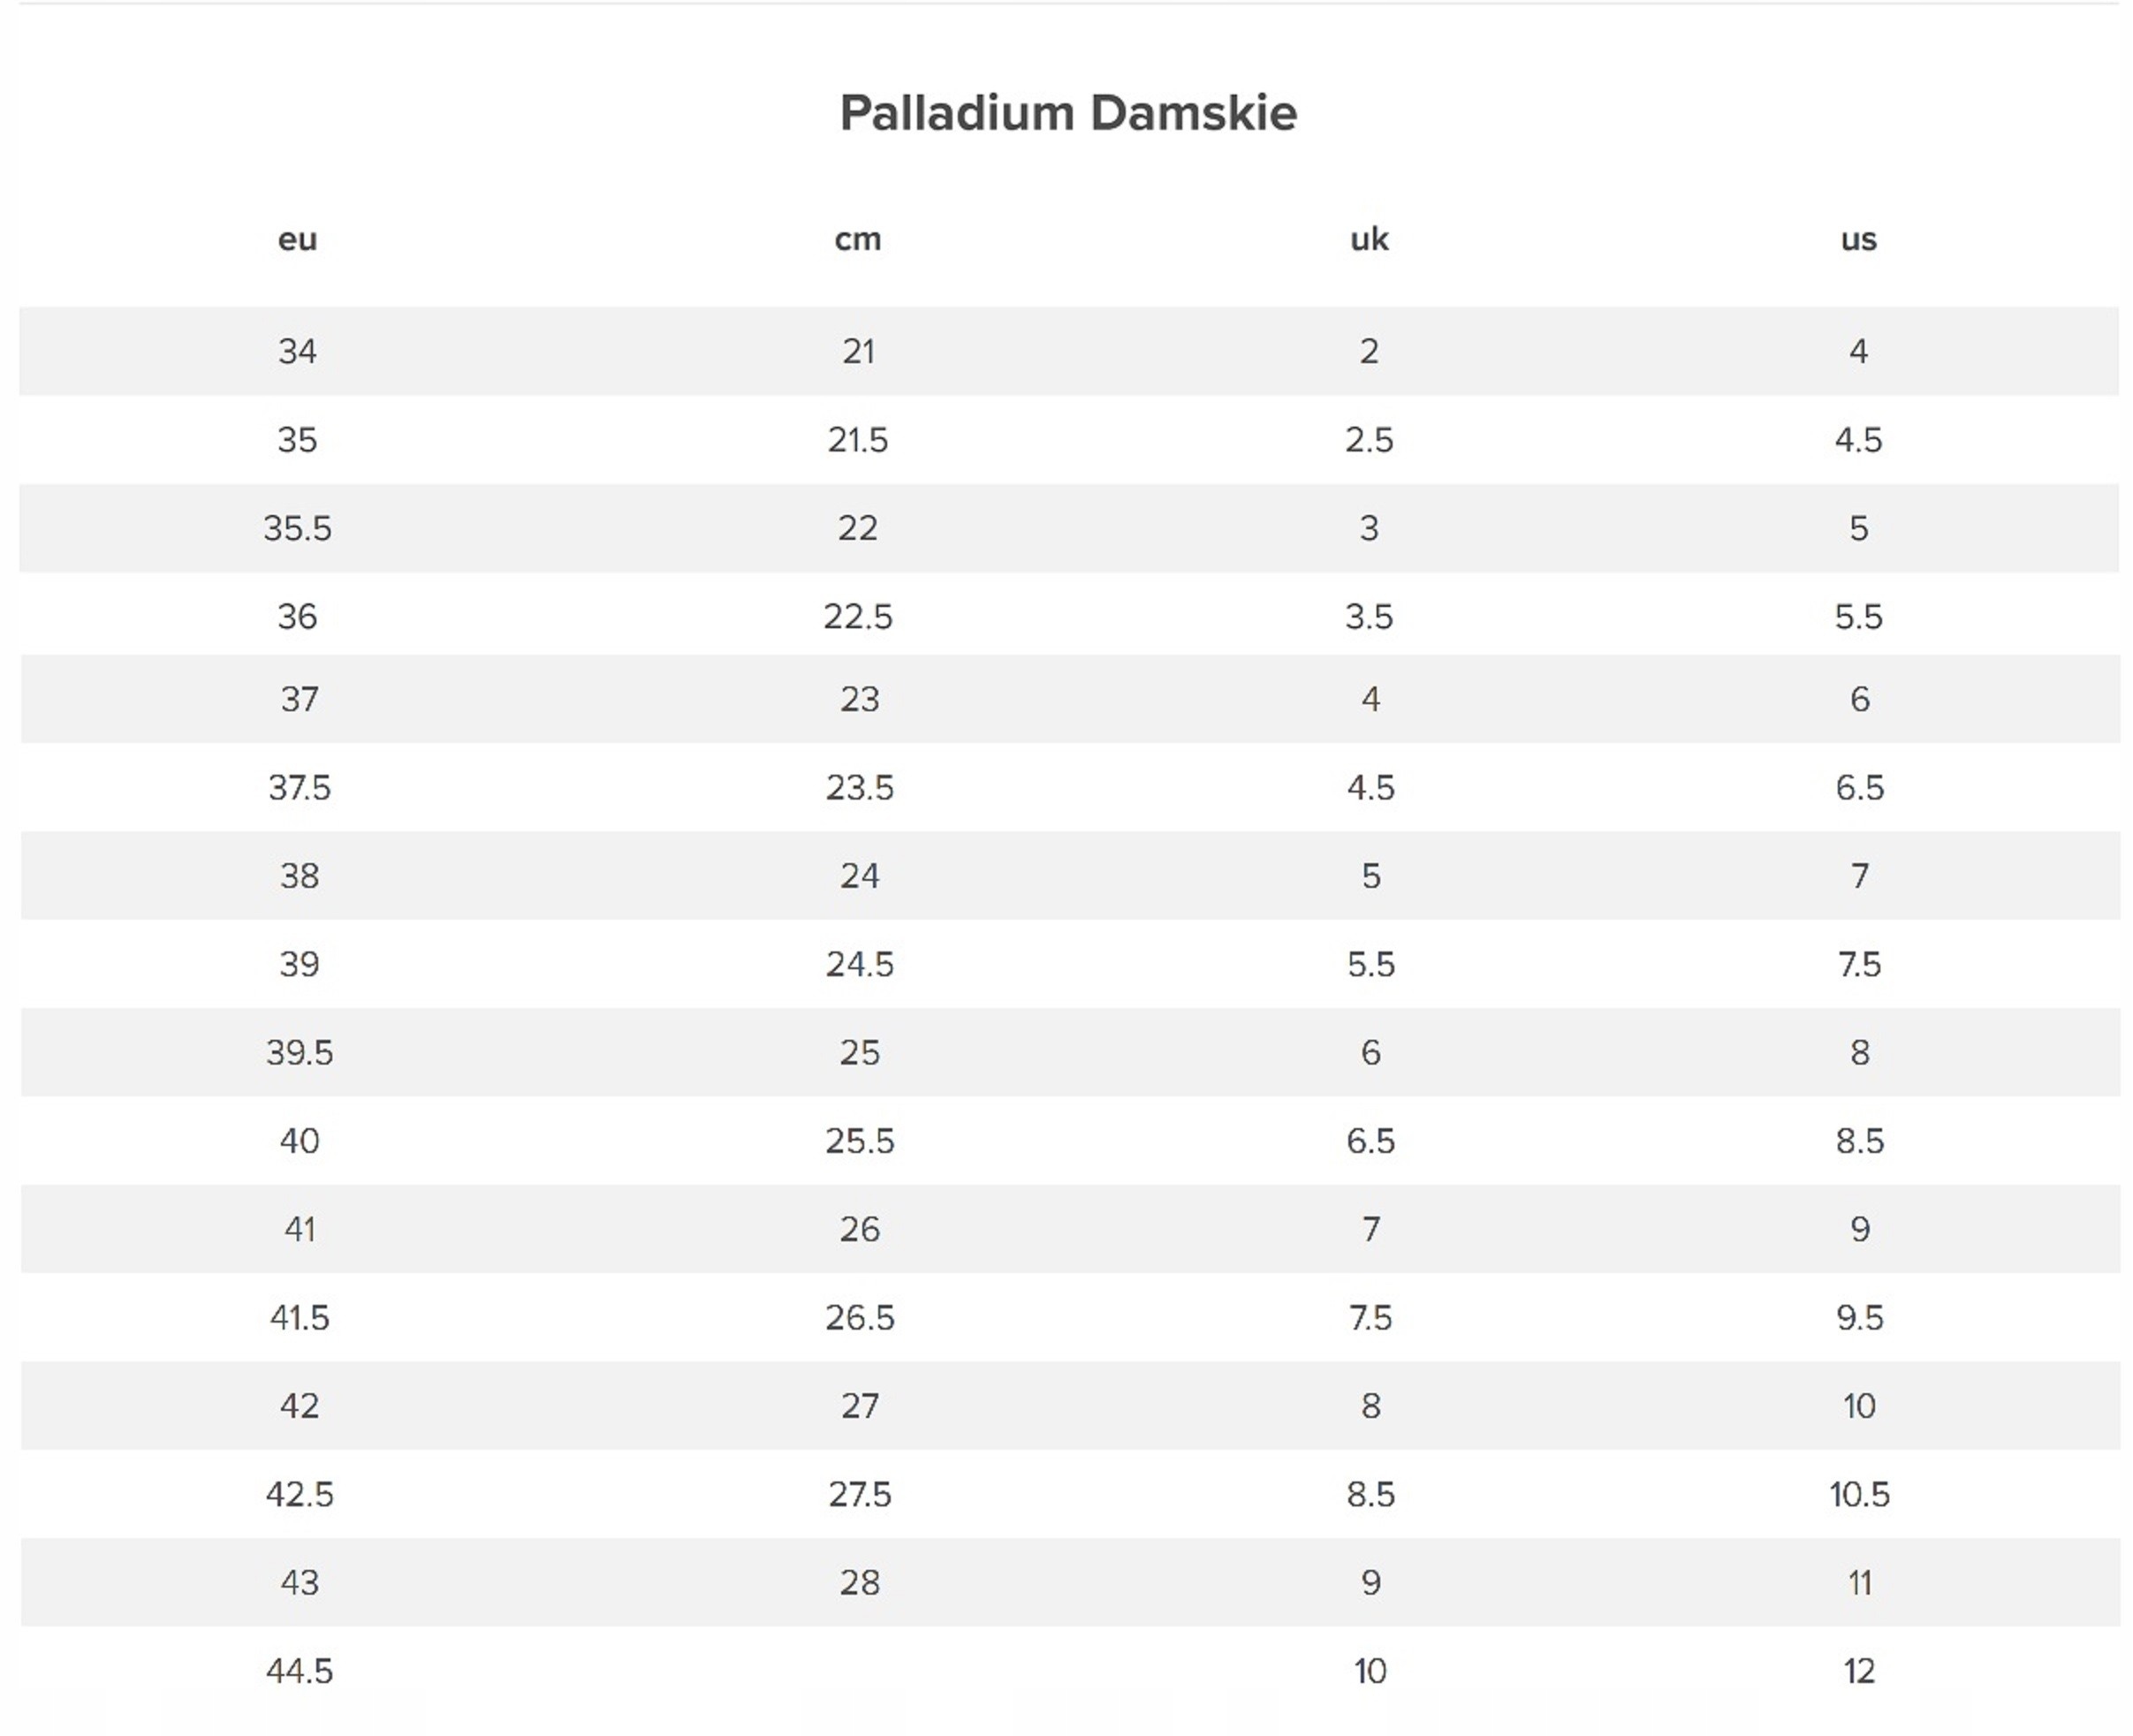Select EU size 34 cell
Screen dimensions: 2133x1736
[x=297, y=352]
